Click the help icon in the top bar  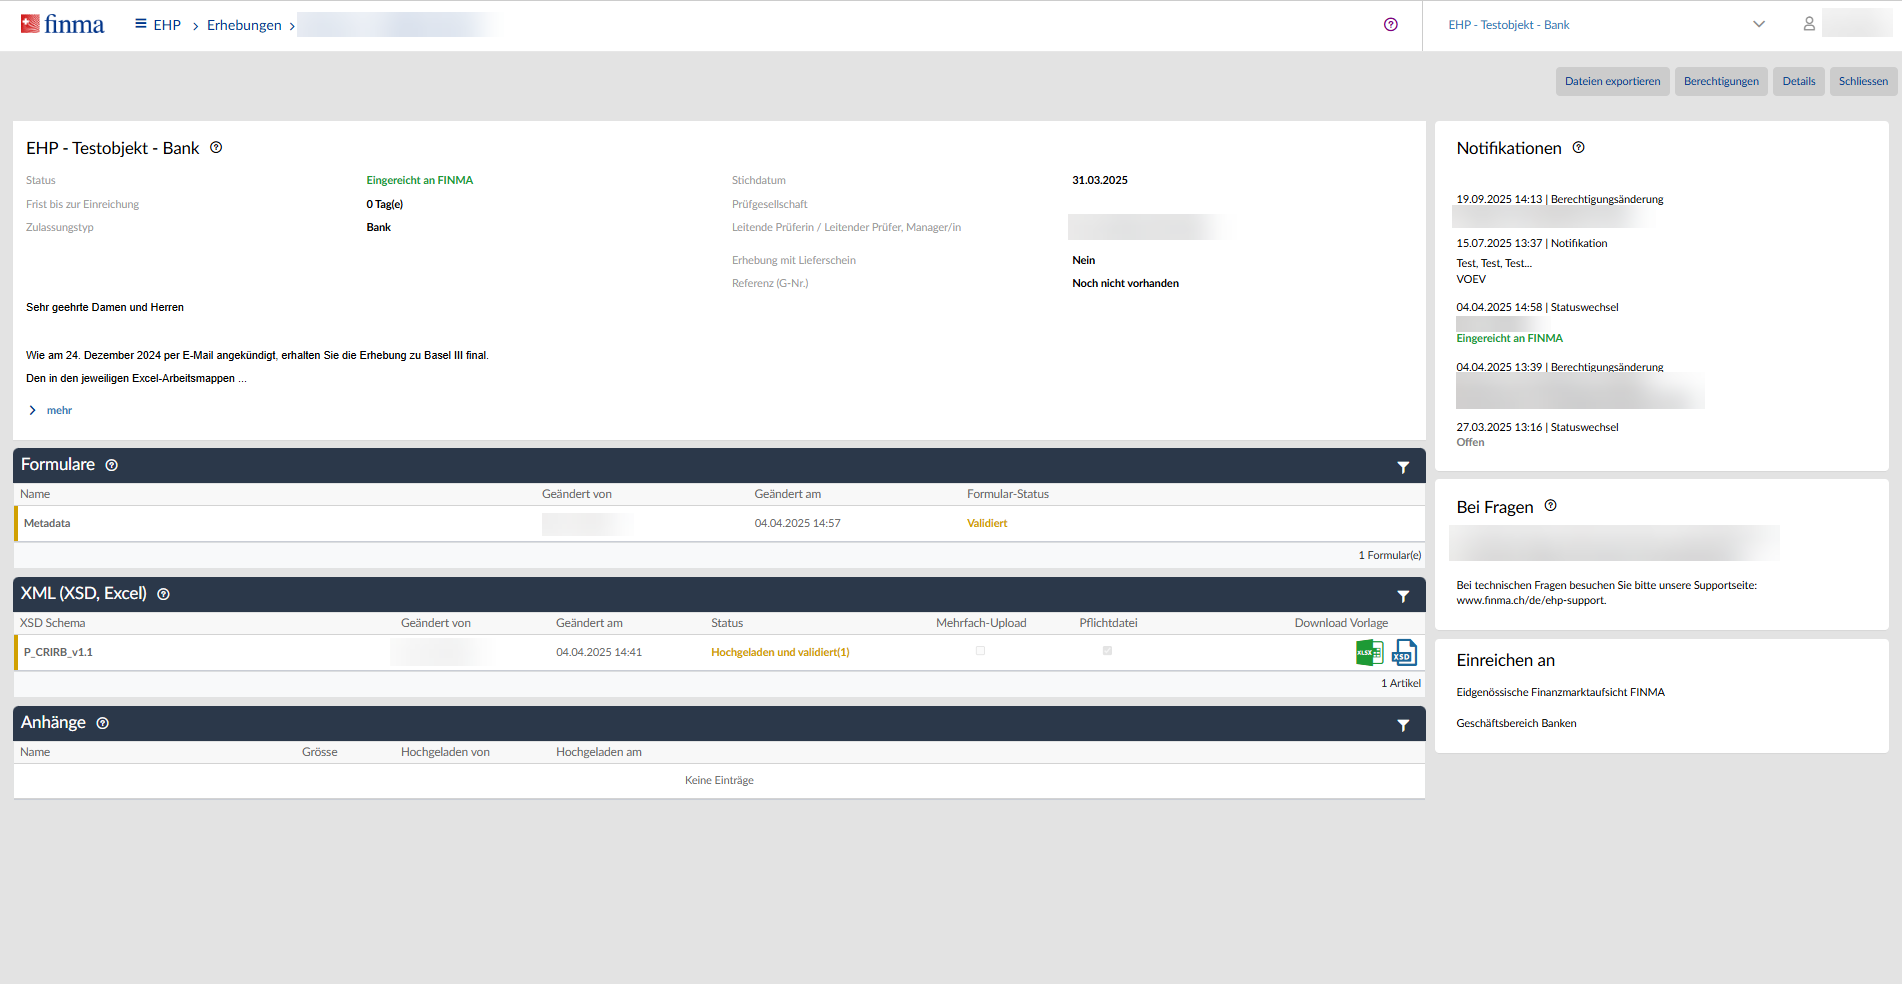coord(1390,25)
